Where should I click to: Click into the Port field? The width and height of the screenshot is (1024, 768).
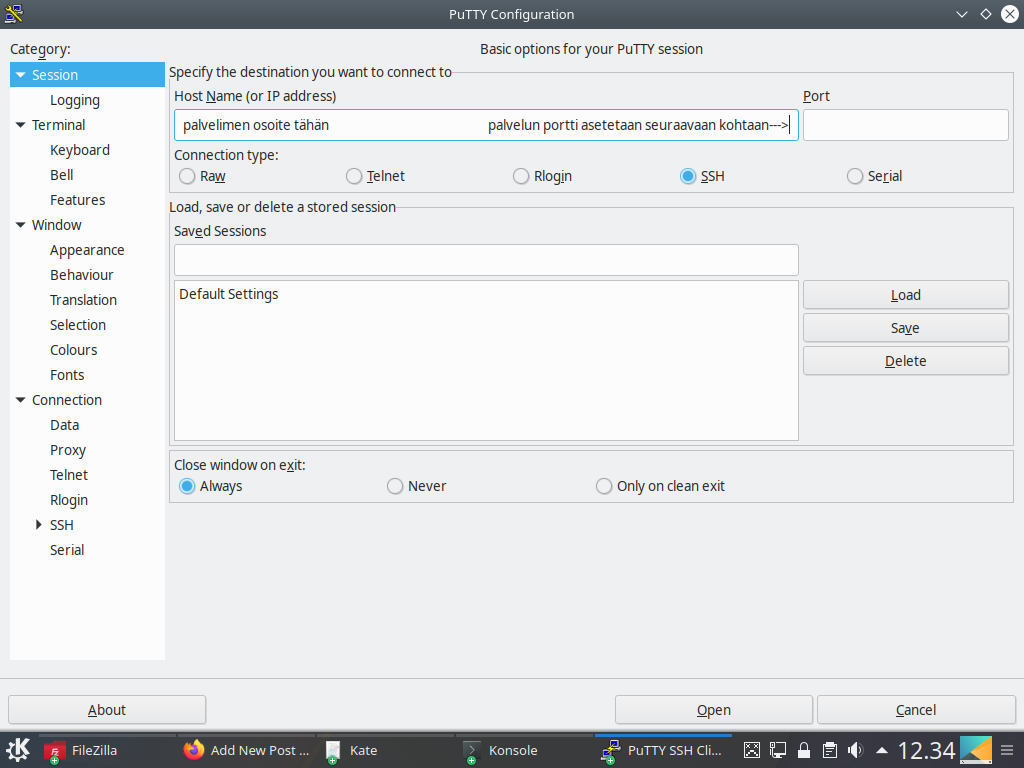pyautogui.click(x=906, y=125)
